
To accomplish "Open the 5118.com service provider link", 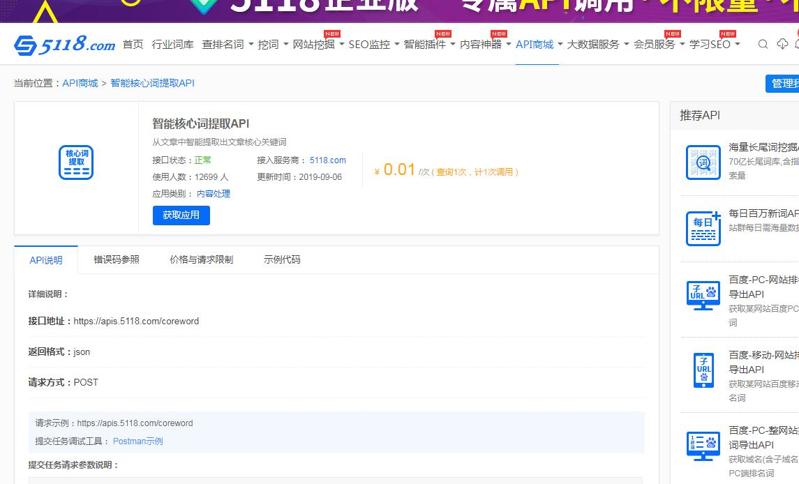I will click(328, 160).
